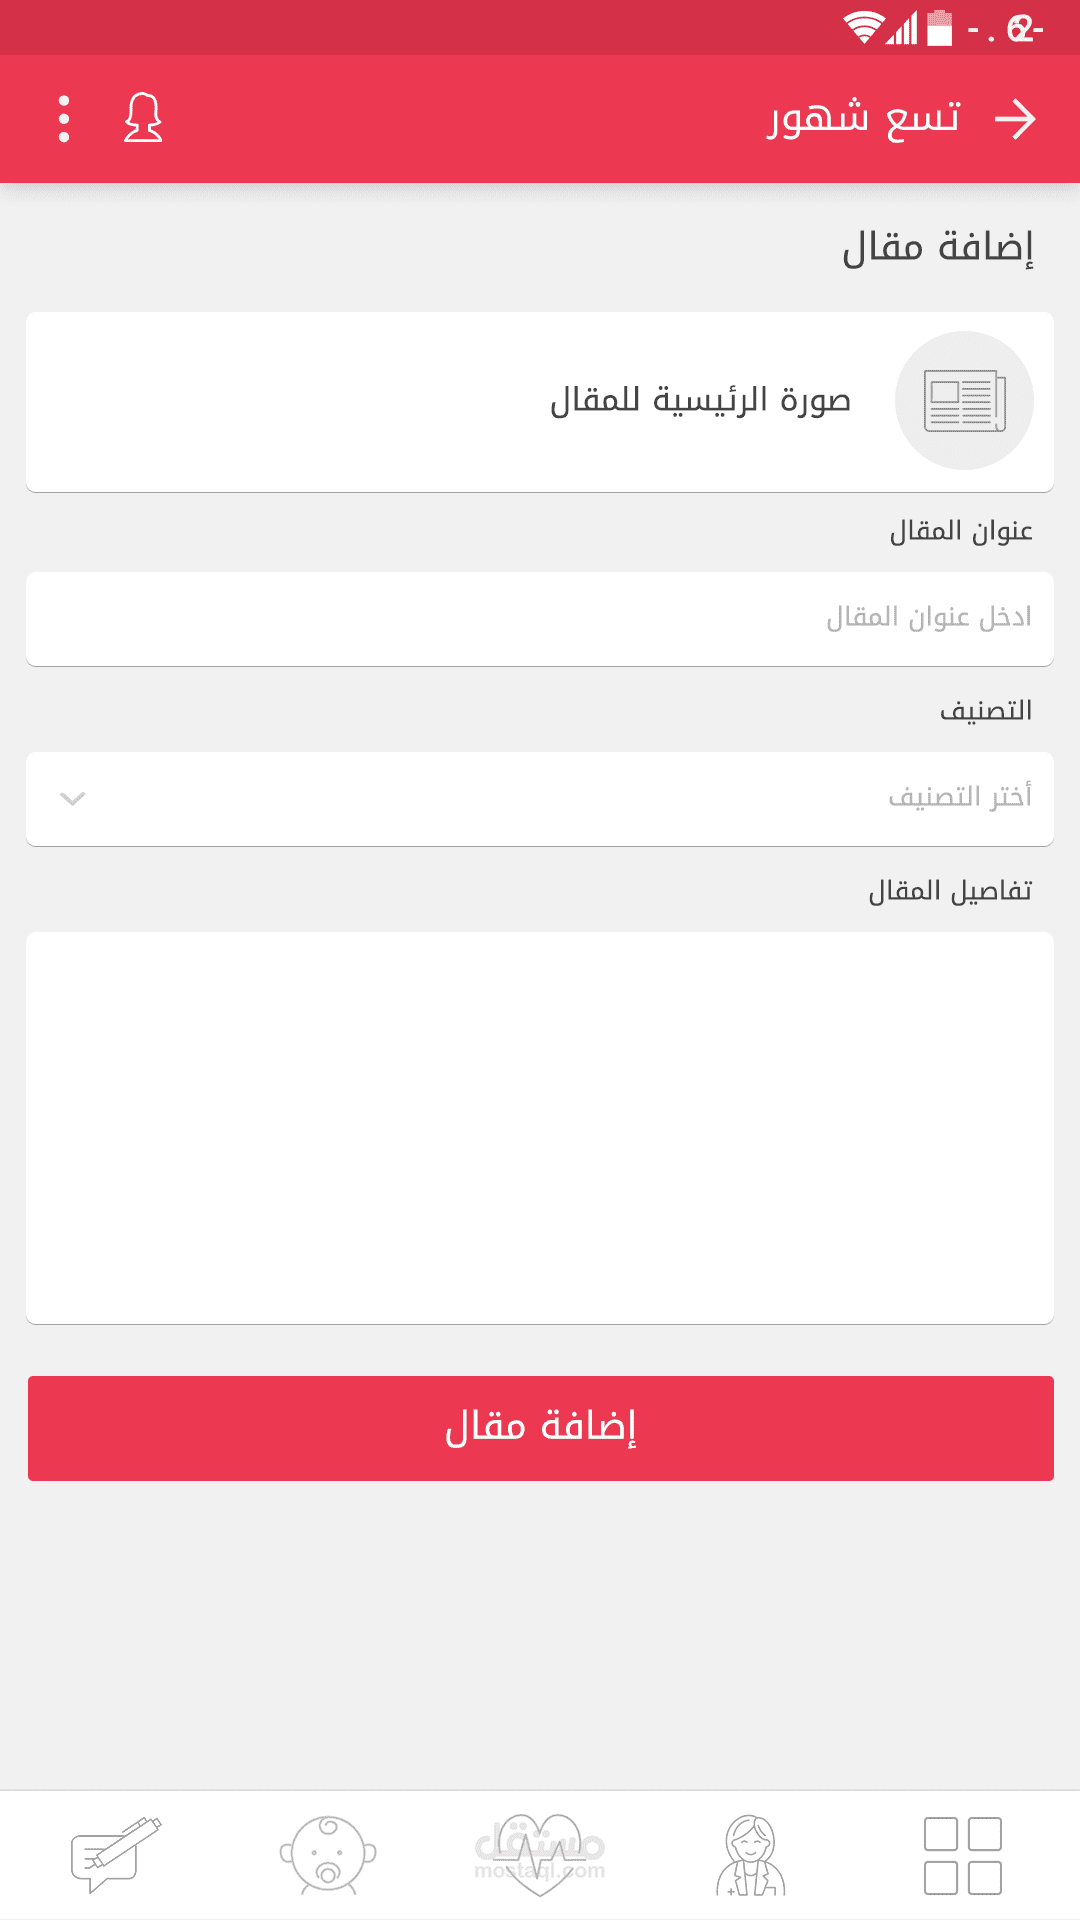The width and height of the screenshot is (1080, 1920).
Task: Tap صورة الرئيسية للمقال to upload image
Action: (700, 401)
